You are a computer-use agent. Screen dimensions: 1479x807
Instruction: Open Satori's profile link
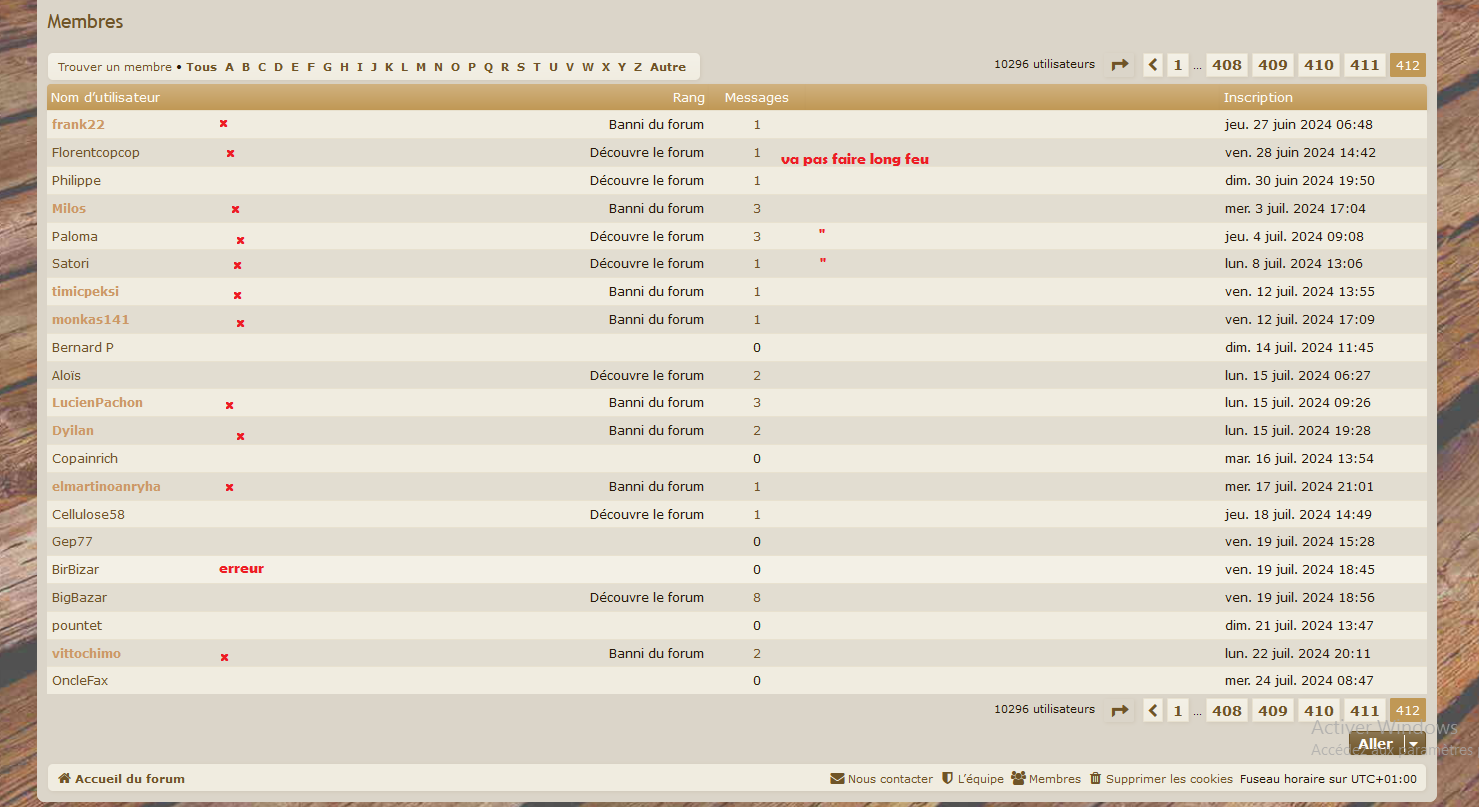click(x=70, y=264)
